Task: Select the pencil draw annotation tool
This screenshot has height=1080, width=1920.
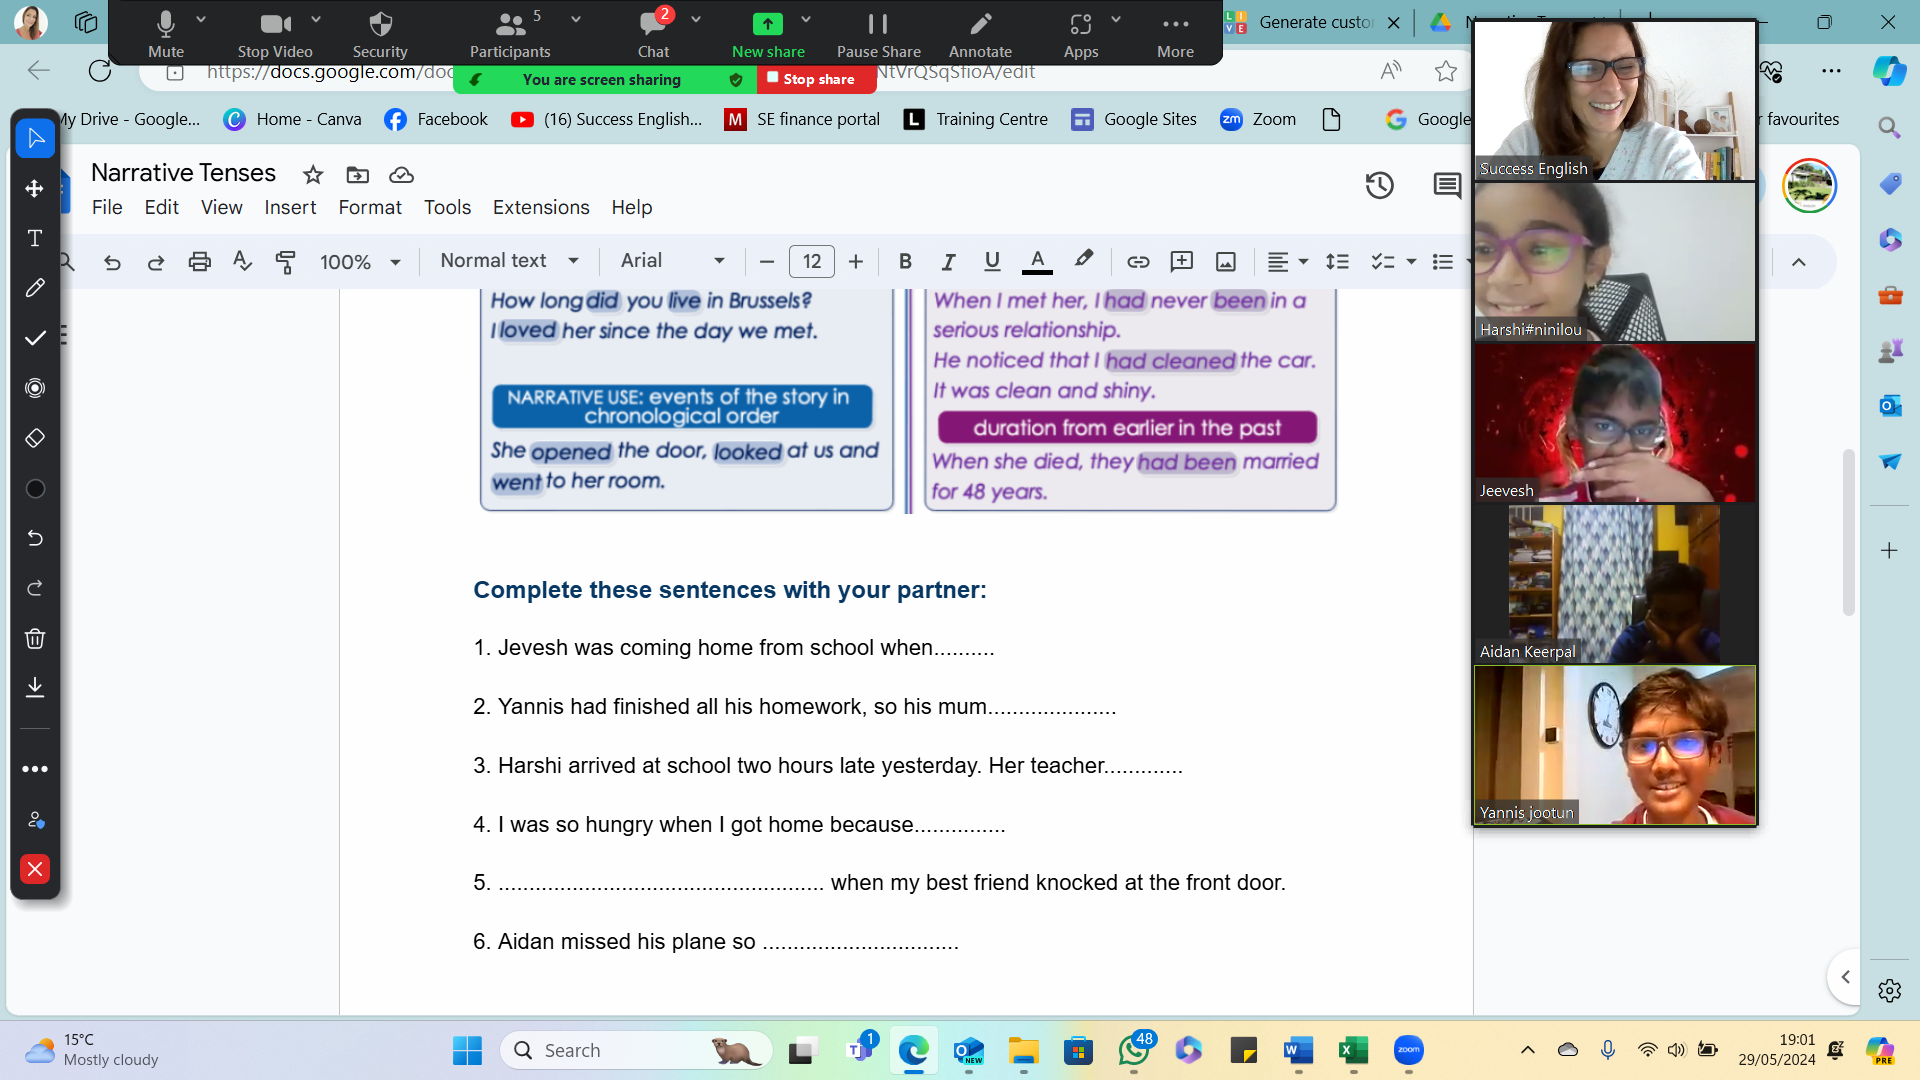Action: pyautogui.click(x=35, y=288)
